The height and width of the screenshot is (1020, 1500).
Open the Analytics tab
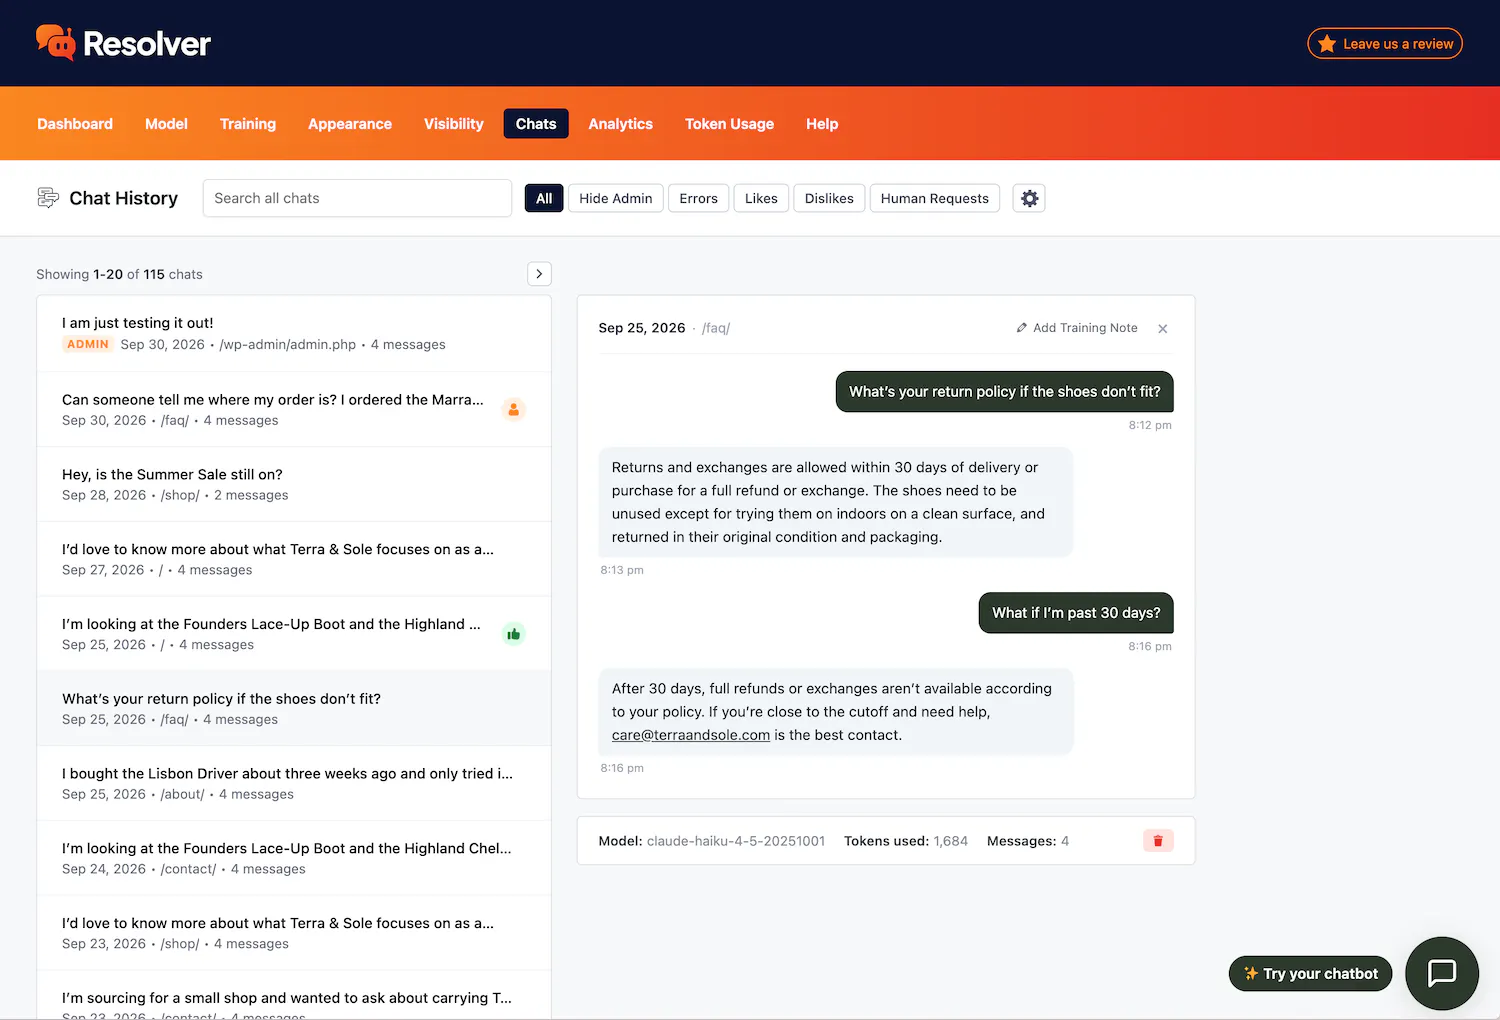(620, 124)
